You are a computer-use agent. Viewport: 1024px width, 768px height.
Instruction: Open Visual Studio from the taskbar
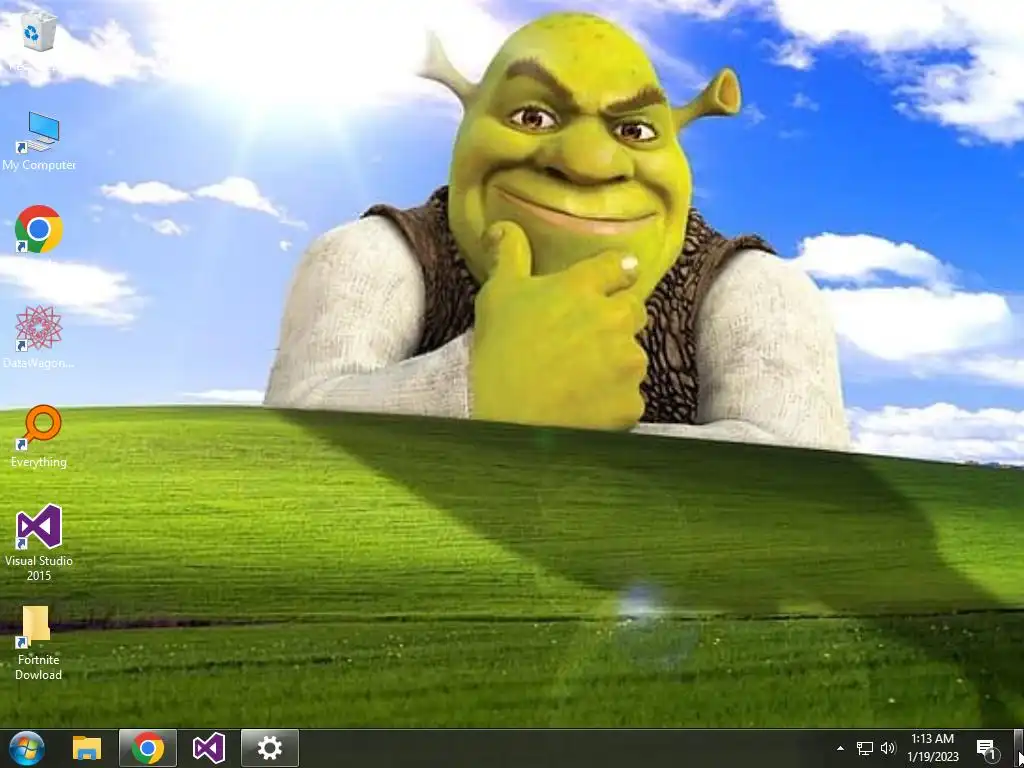tap(209, 748)
